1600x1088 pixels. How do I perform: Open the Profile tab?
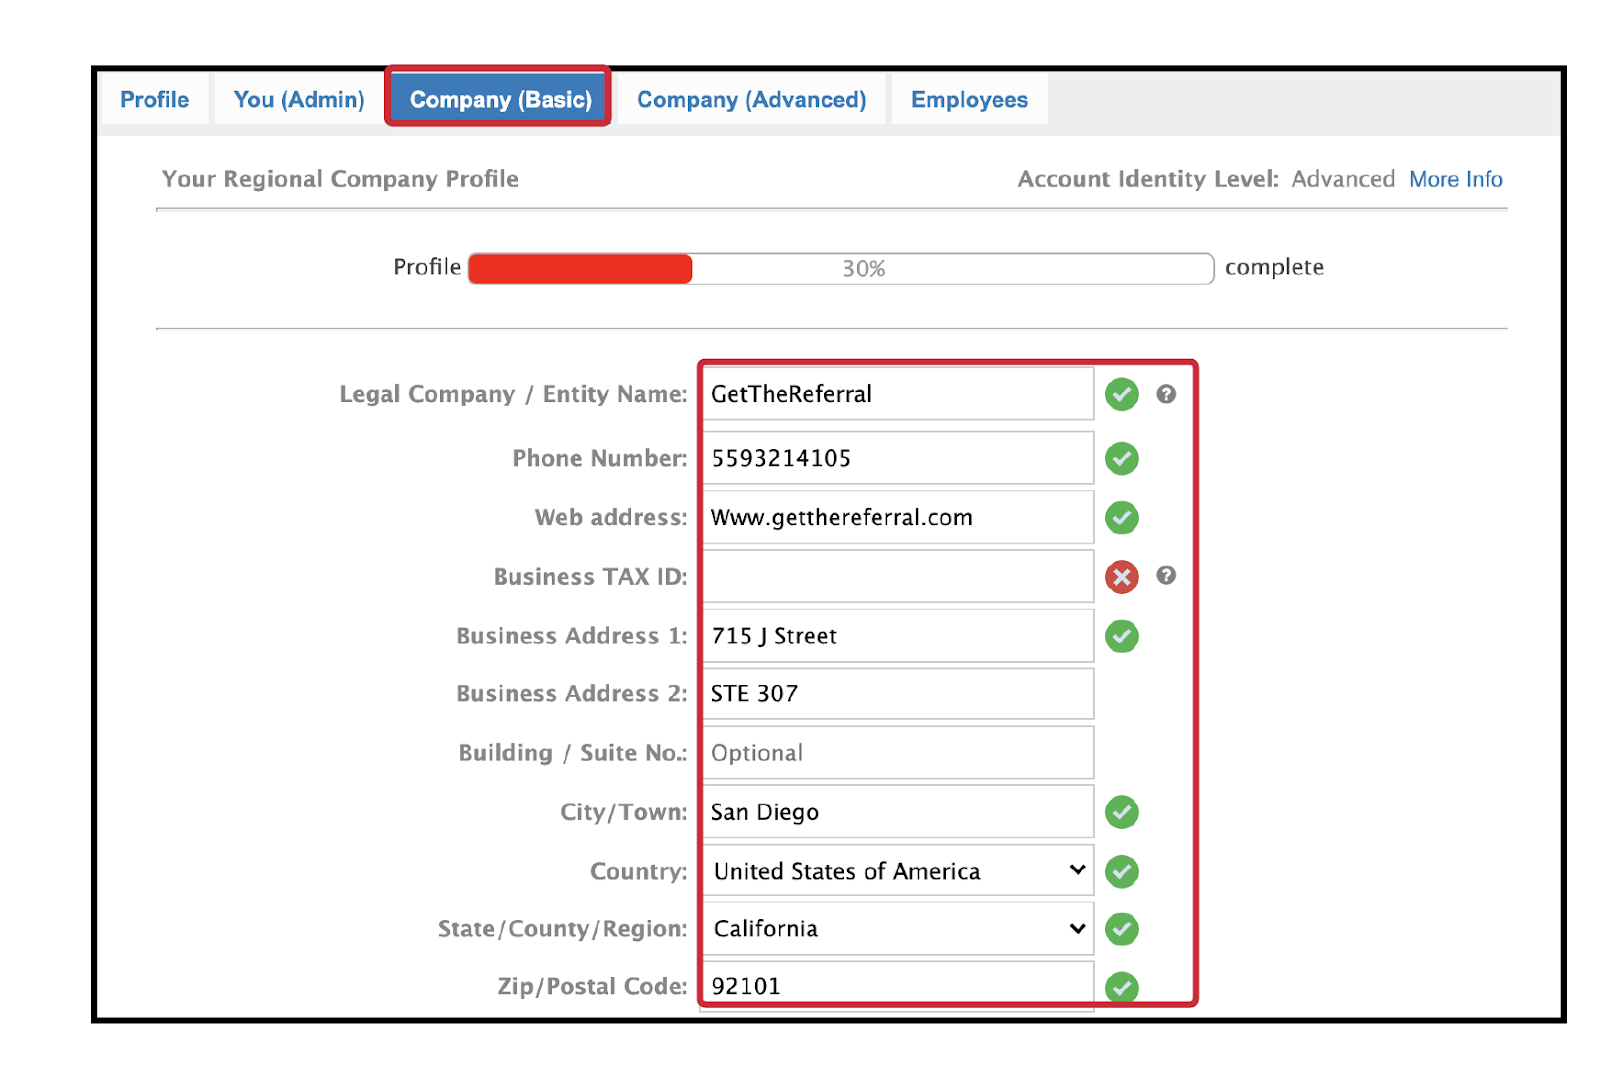(155, 99)
